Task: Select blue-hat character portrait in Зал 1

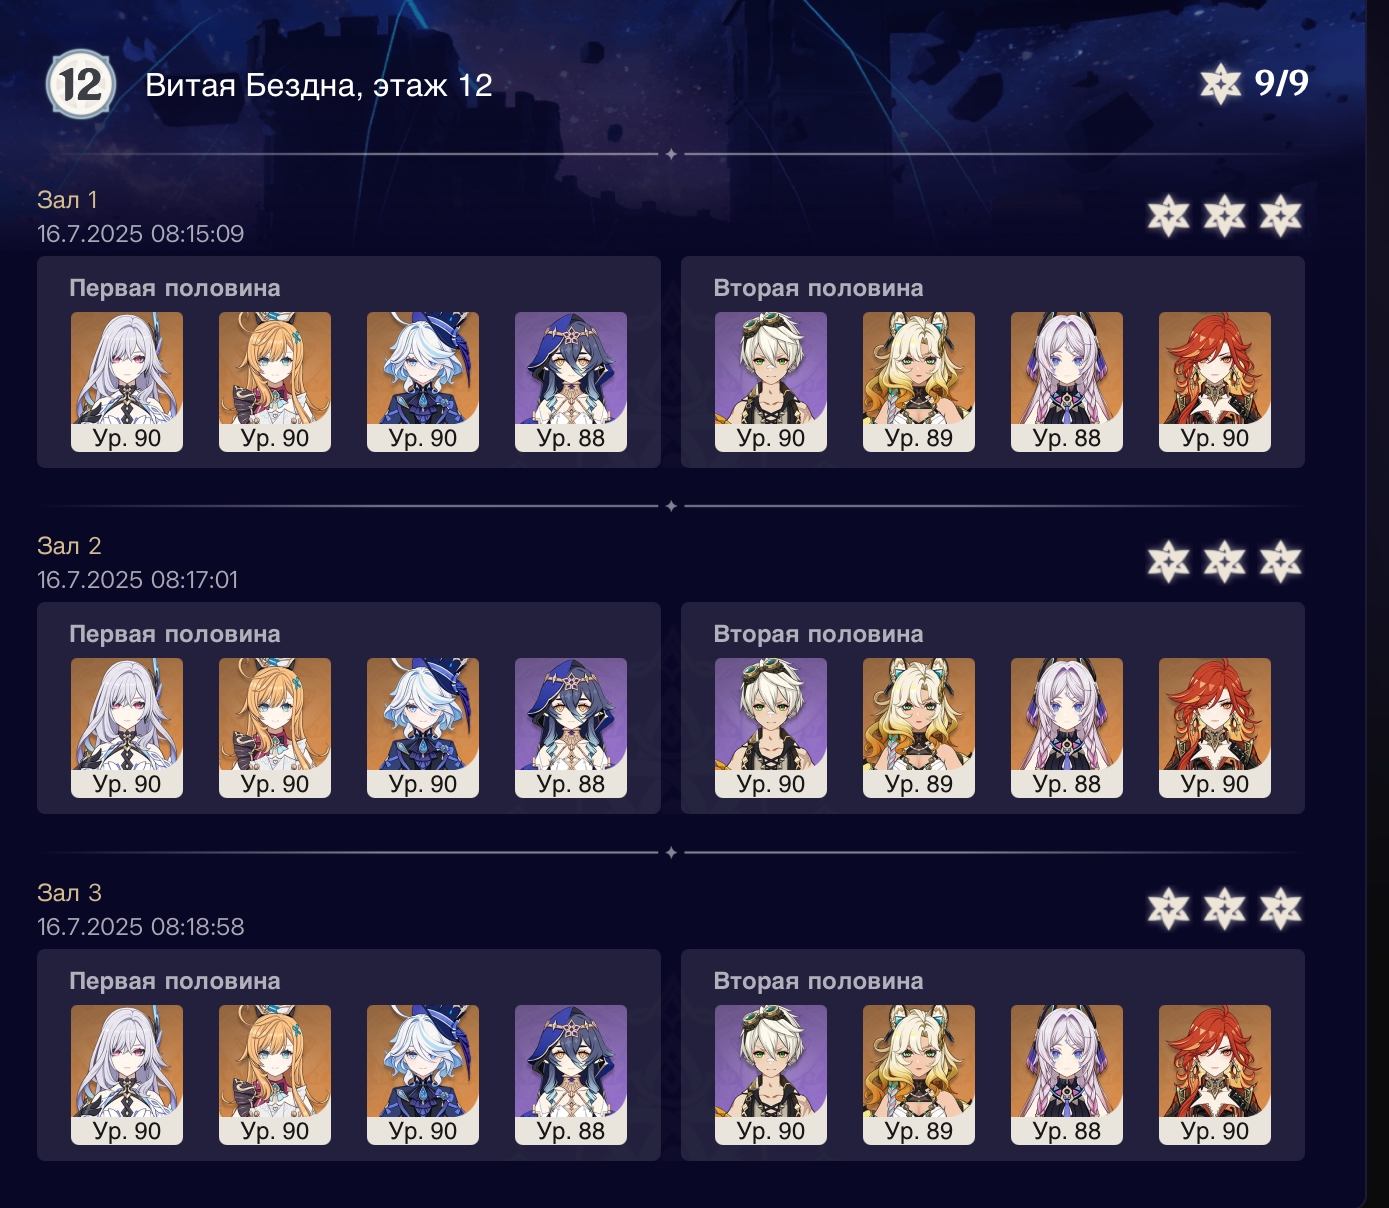Action: click(x=423, y=382)
